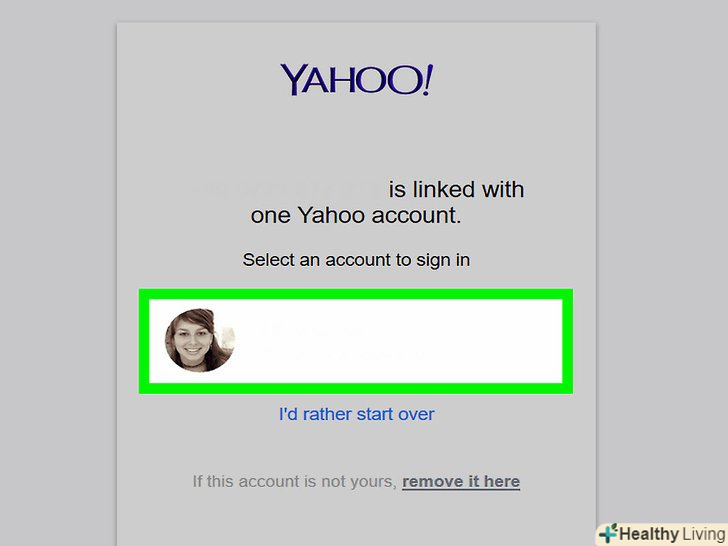Image resolution: width=728 pixels, height=546 pixels.
Task: Click the gray card area below the Yahoo logo
Action: 356,139
